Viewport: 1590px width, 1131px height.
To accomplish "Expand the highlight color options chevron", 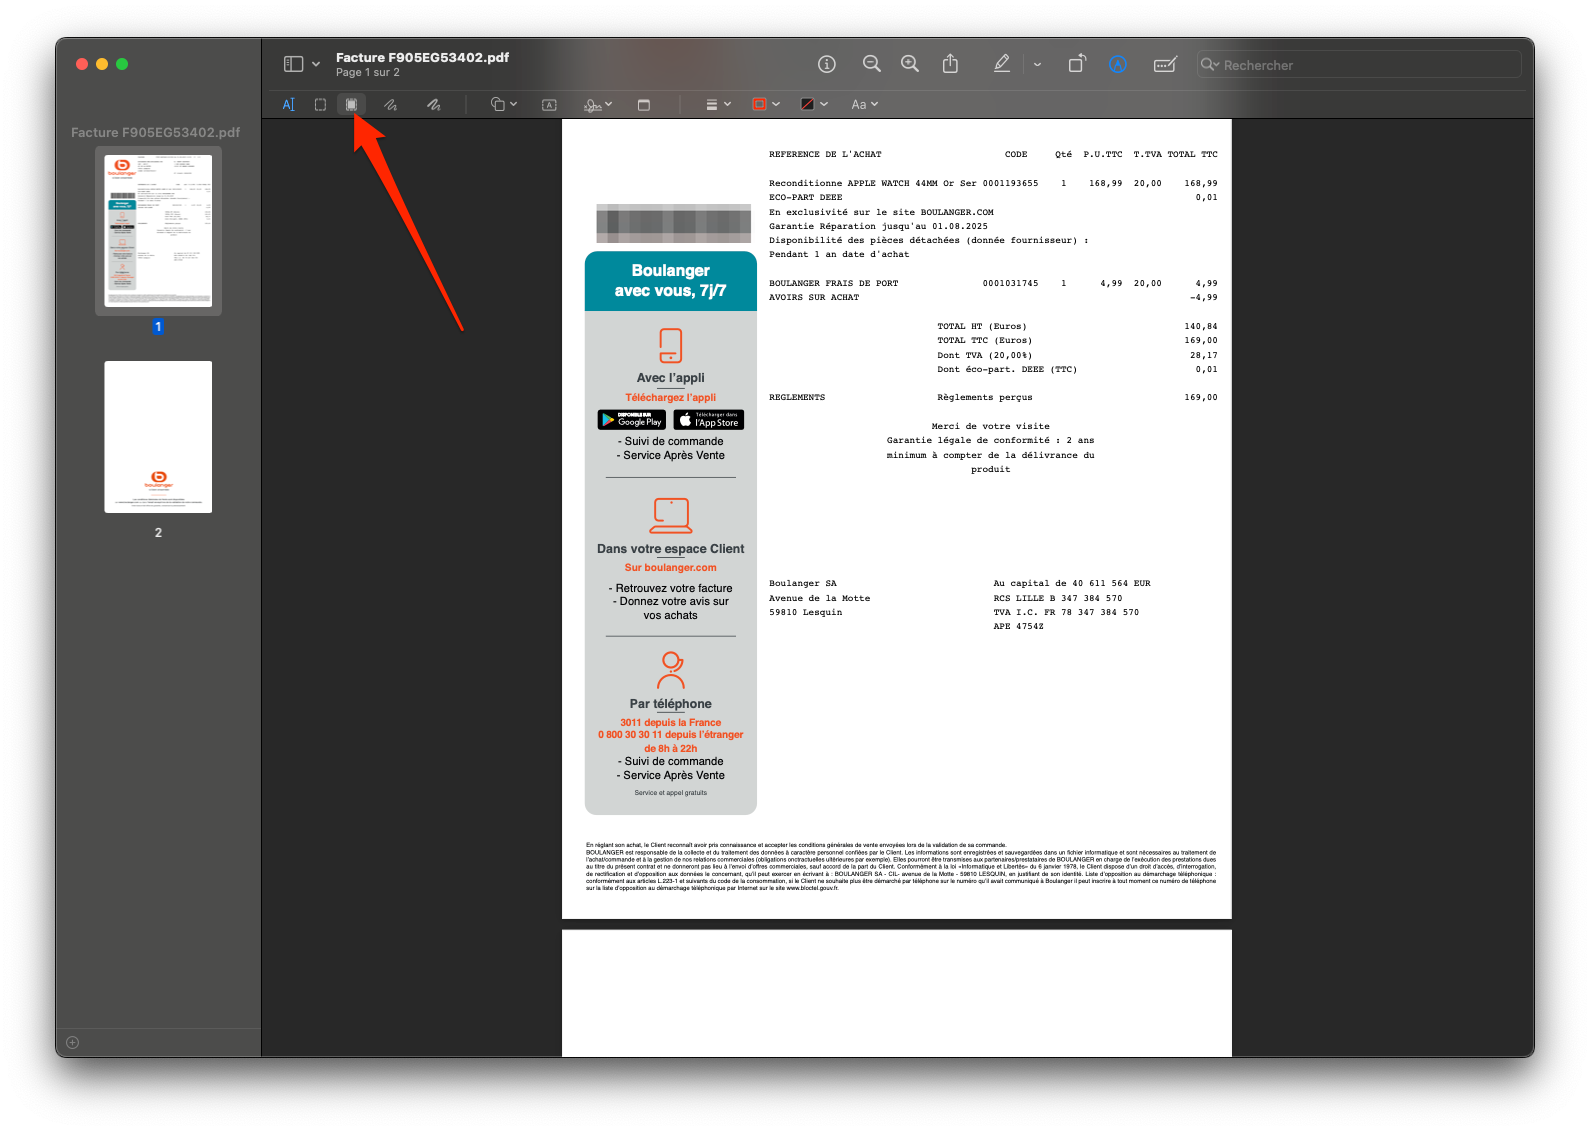I will click(1038, 65).
